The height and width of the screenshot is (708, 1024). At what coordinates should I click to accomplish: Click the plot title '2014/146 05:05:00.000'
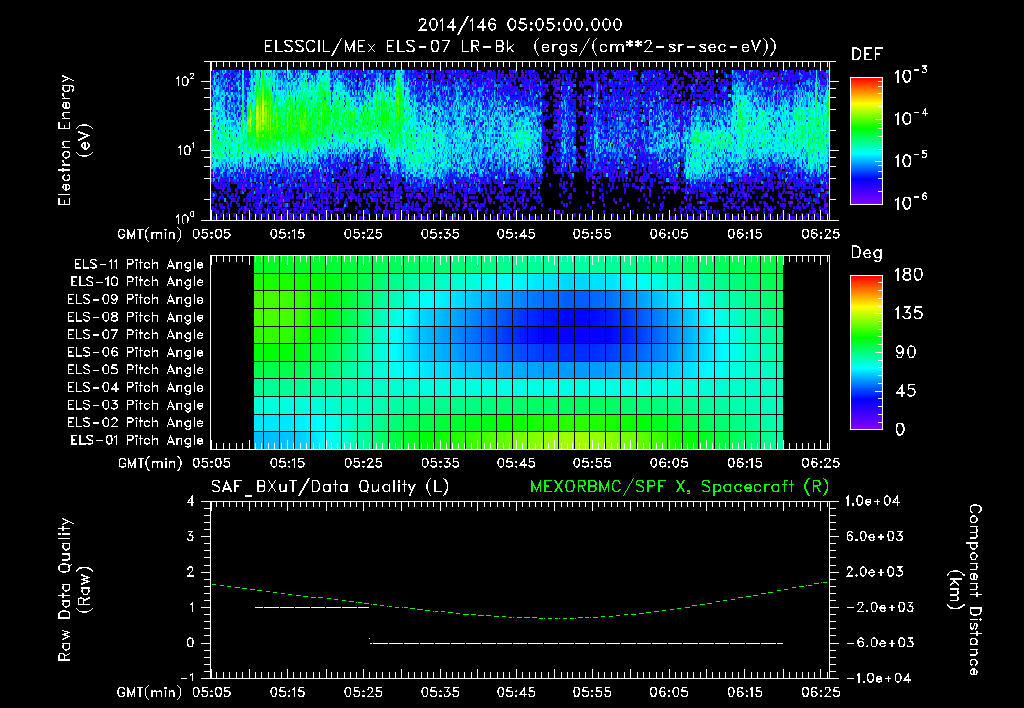click(520, 25)
